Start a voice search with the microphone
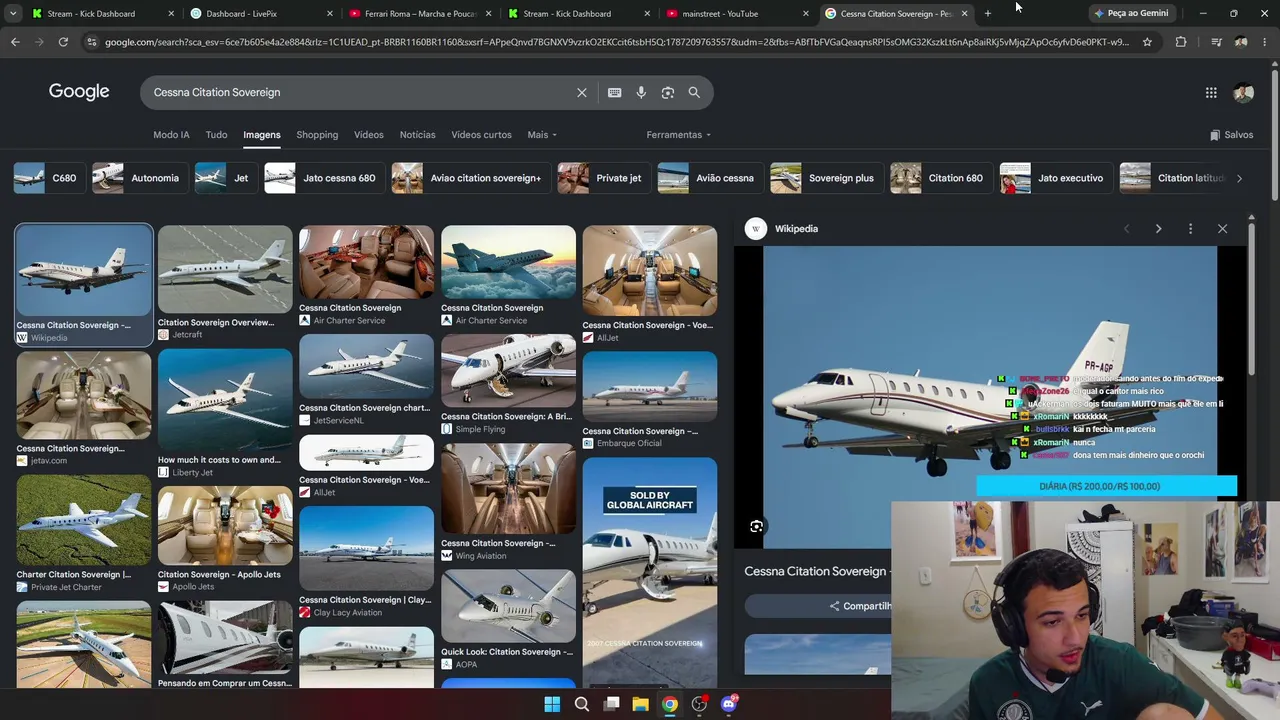Viewport: 1280px width, 720px height. (641, 92)
